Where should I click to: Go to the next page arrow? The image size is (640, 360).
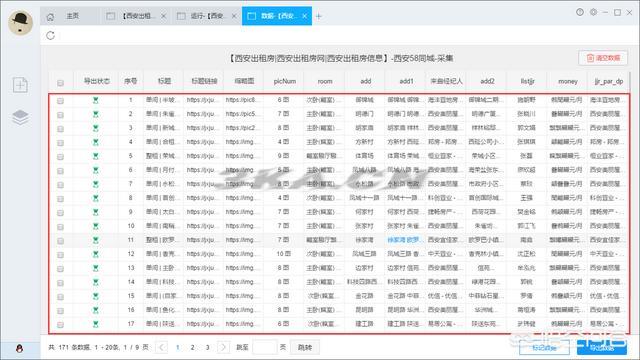click(x=223, y=347)
